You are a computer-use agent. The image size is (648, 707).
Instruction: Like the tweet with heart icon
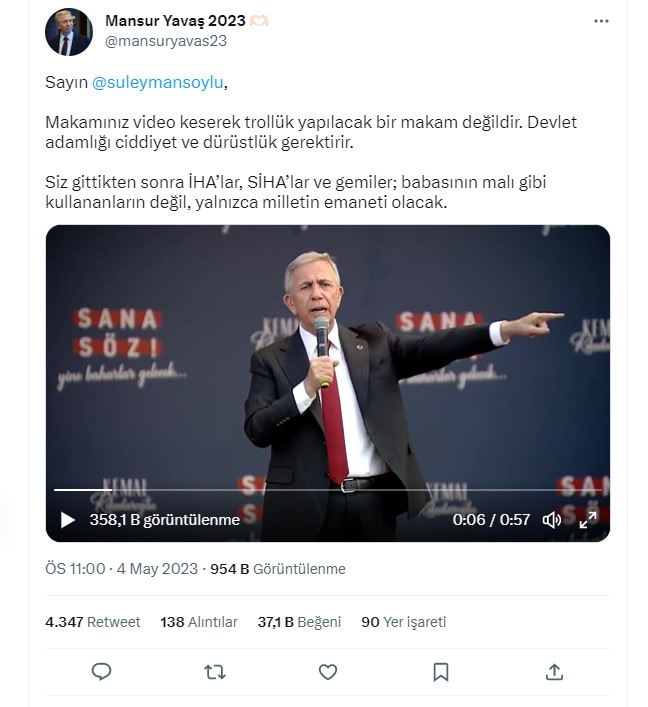point(327,672)
